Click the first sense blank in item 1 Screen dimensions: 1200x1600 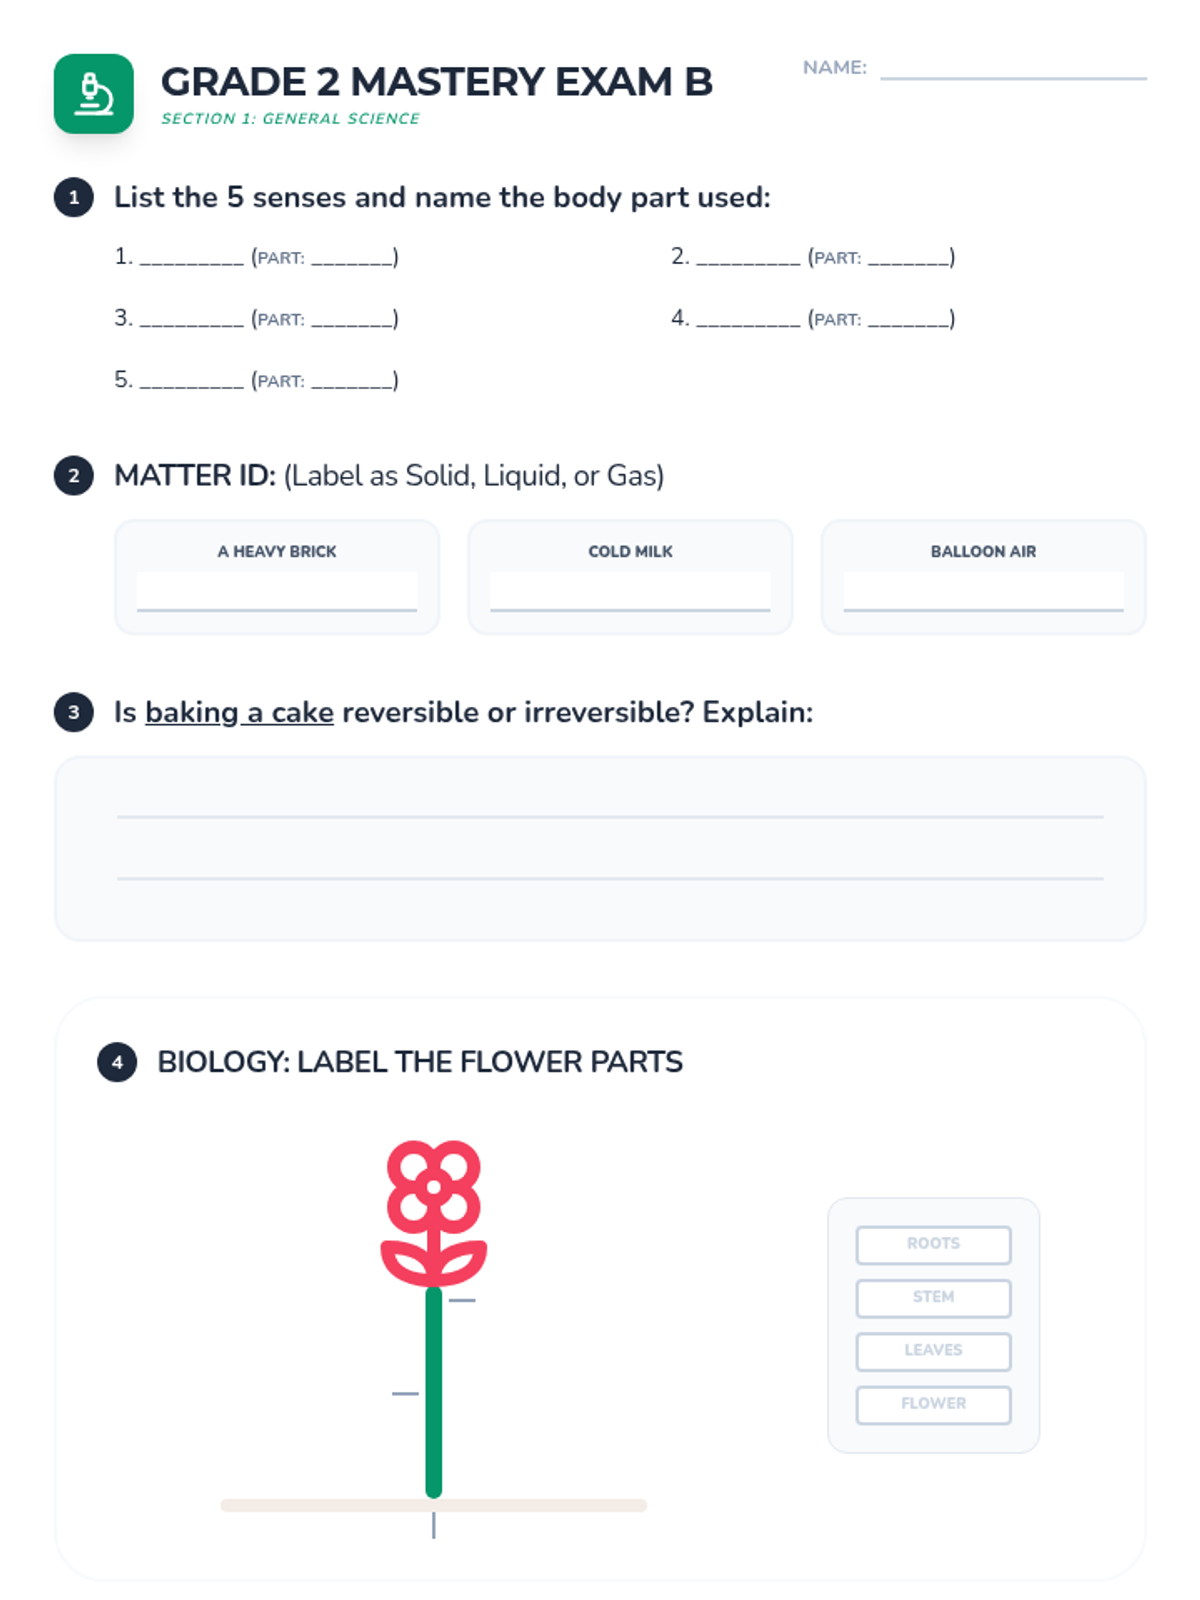point(191,258)
